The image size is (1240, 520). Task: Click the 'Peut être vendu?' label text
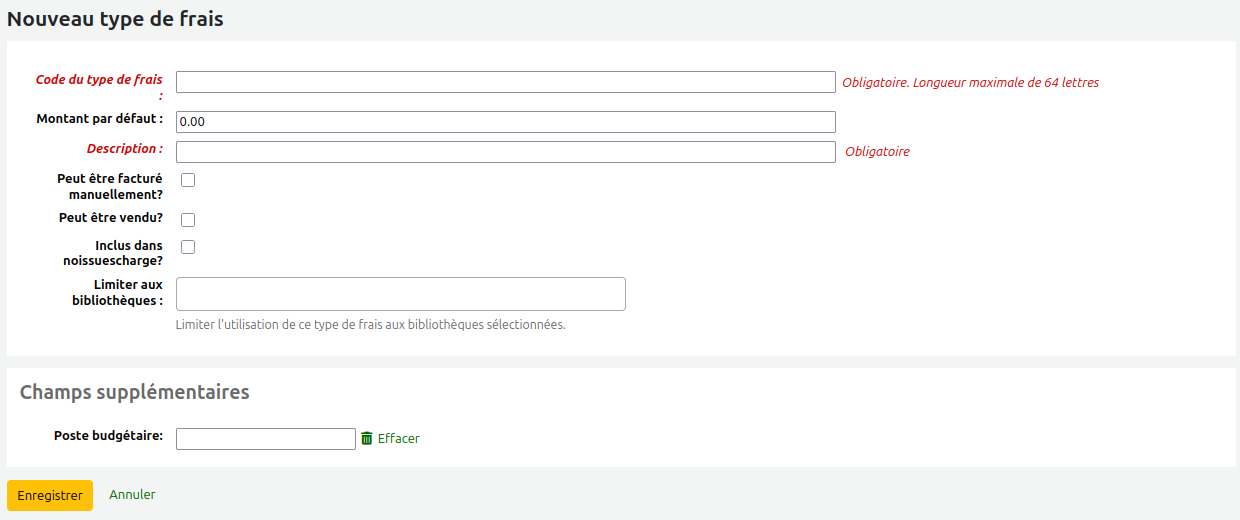click(x=111, y=218)
